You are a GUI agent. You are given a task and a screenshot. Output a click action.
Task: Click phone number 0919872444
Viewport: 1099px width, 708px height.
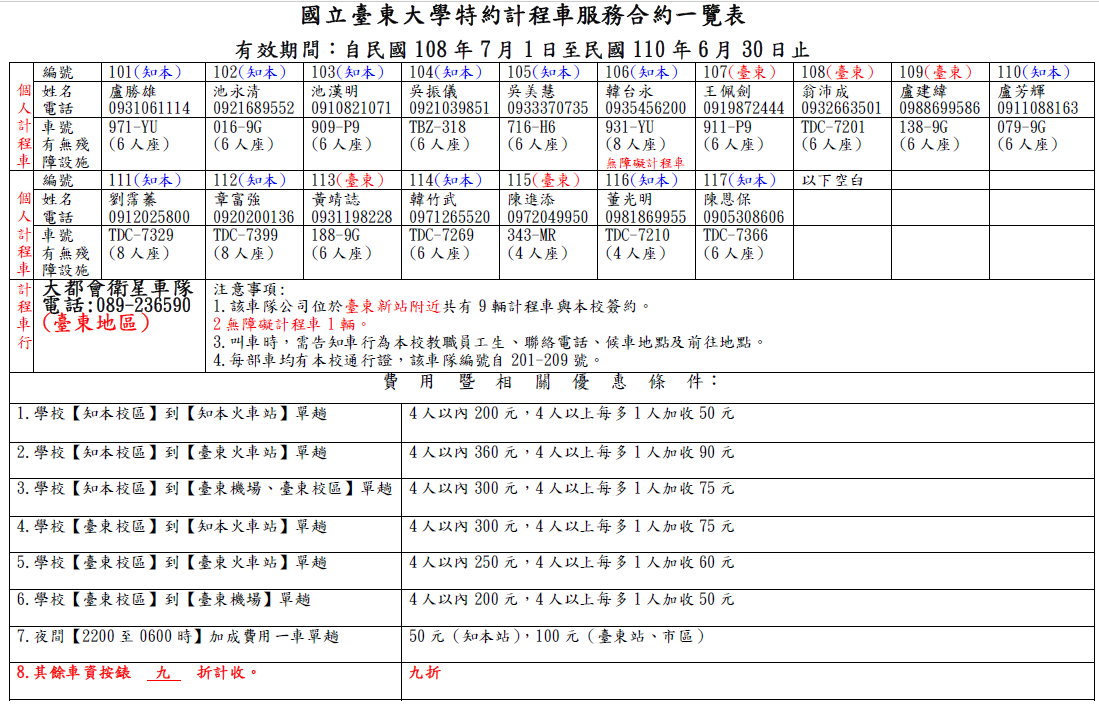744,109
